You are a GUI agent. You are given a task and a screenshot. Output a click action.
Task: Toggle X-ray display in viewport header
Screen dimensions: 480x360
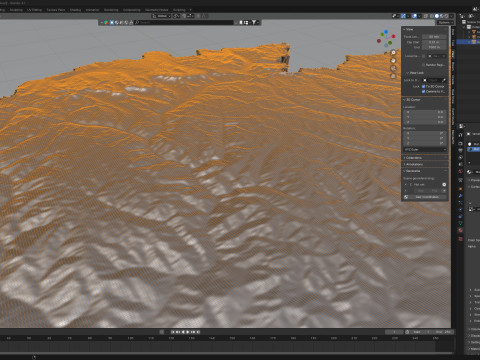pyautogui.click(x=426, y=16)
